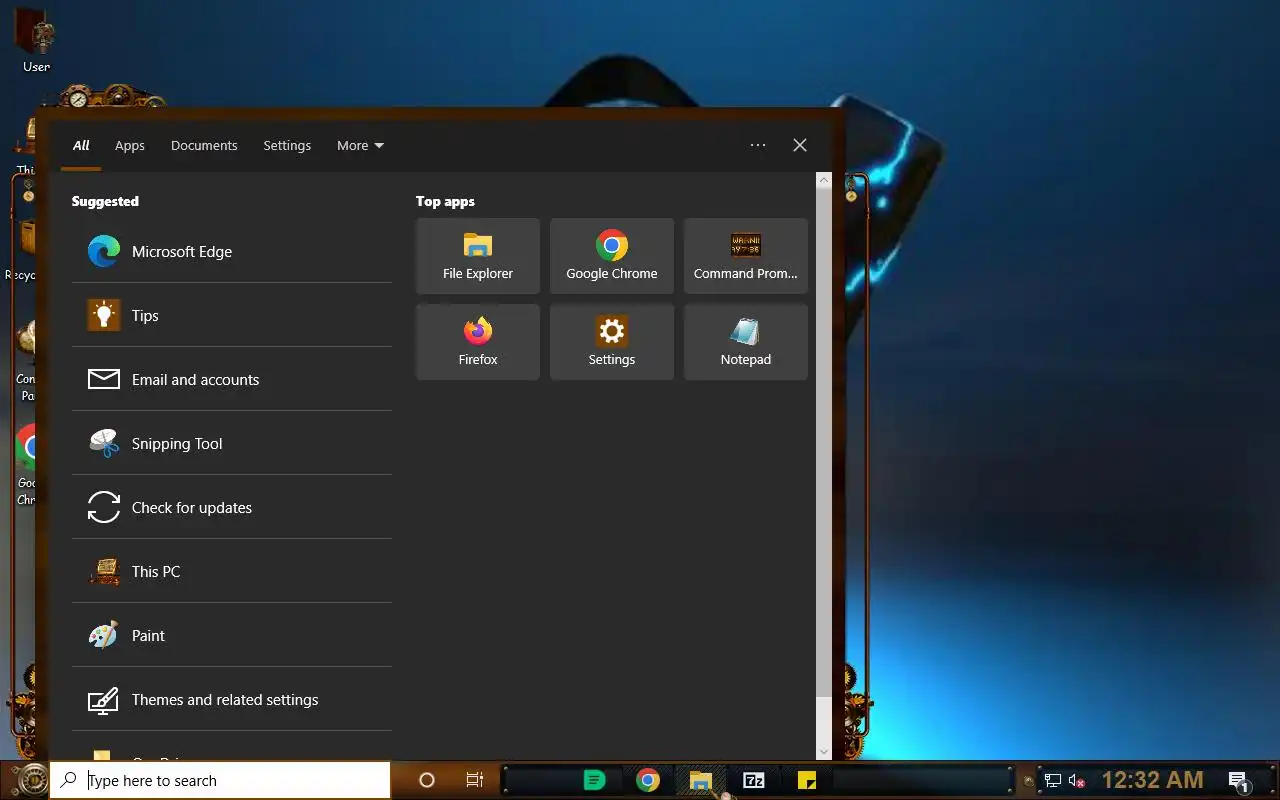
Task: Open the Settings tile in Top apps
Action: tap(612, 342)
